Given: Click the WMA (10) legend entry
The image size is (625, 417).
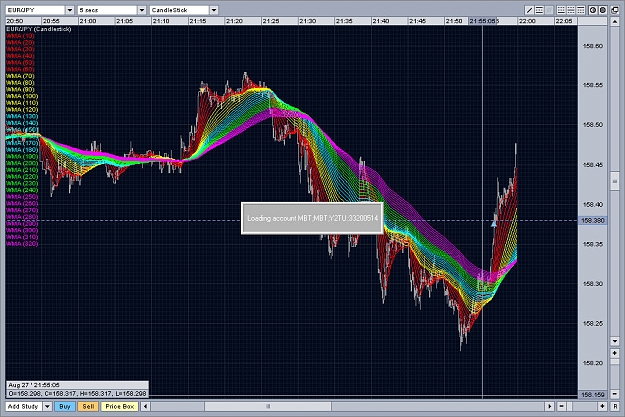Looking at the screenshot, I should [20, 36].
